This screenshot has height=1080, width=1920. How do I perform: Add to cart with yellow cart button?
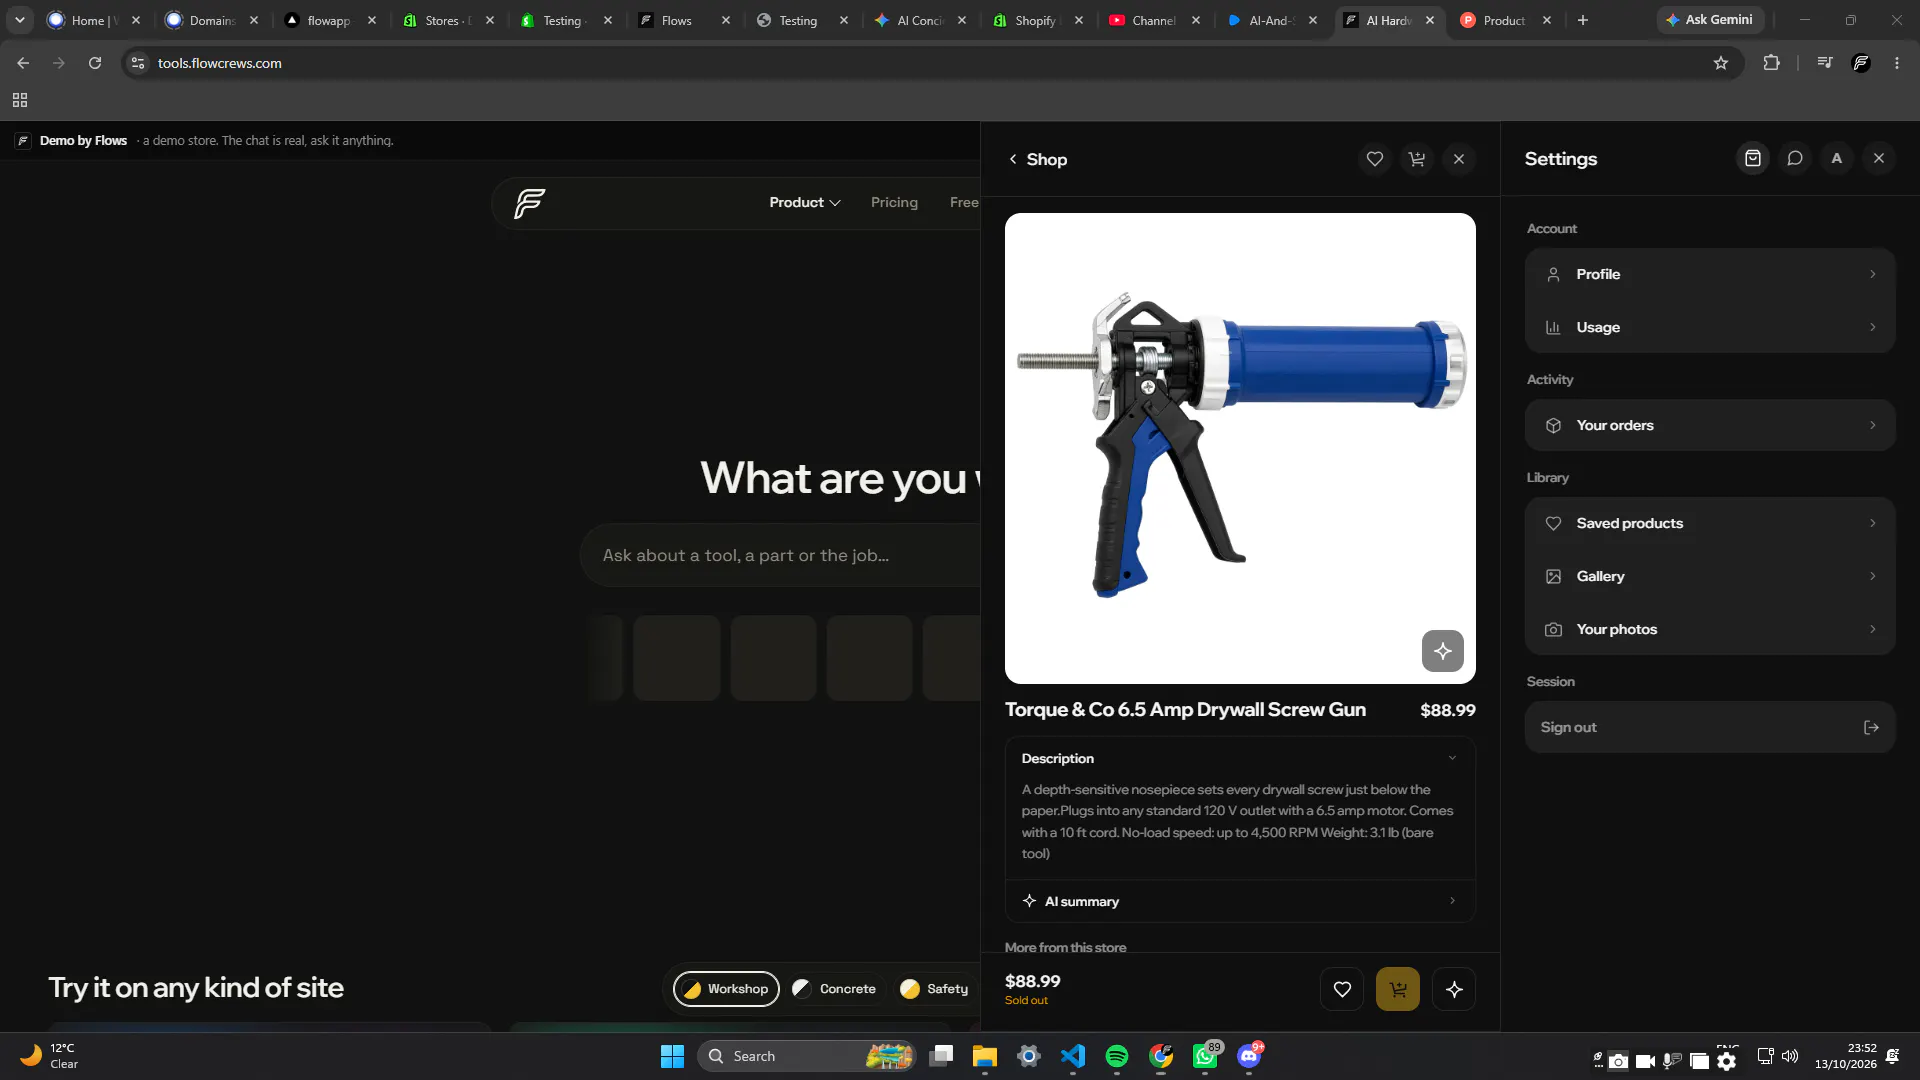click(x=1398, y=989)
